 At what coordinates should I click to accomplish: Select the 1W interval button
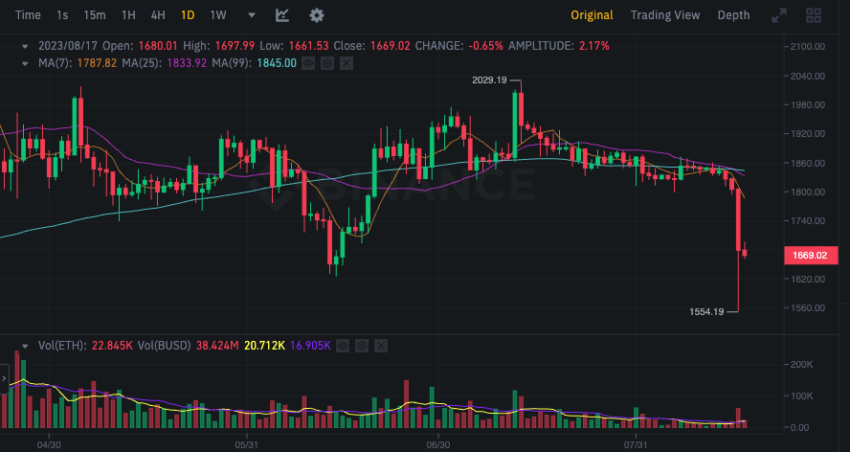click(x=218, y=15)
